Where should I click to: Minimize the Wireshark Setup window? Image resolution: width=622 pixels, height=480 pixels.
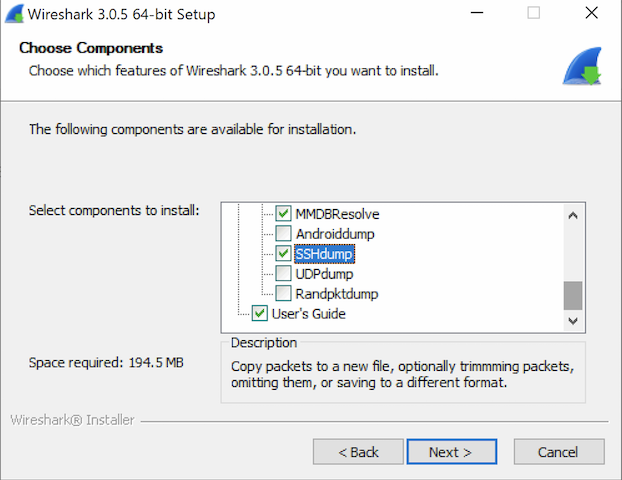tap(477, 13)
